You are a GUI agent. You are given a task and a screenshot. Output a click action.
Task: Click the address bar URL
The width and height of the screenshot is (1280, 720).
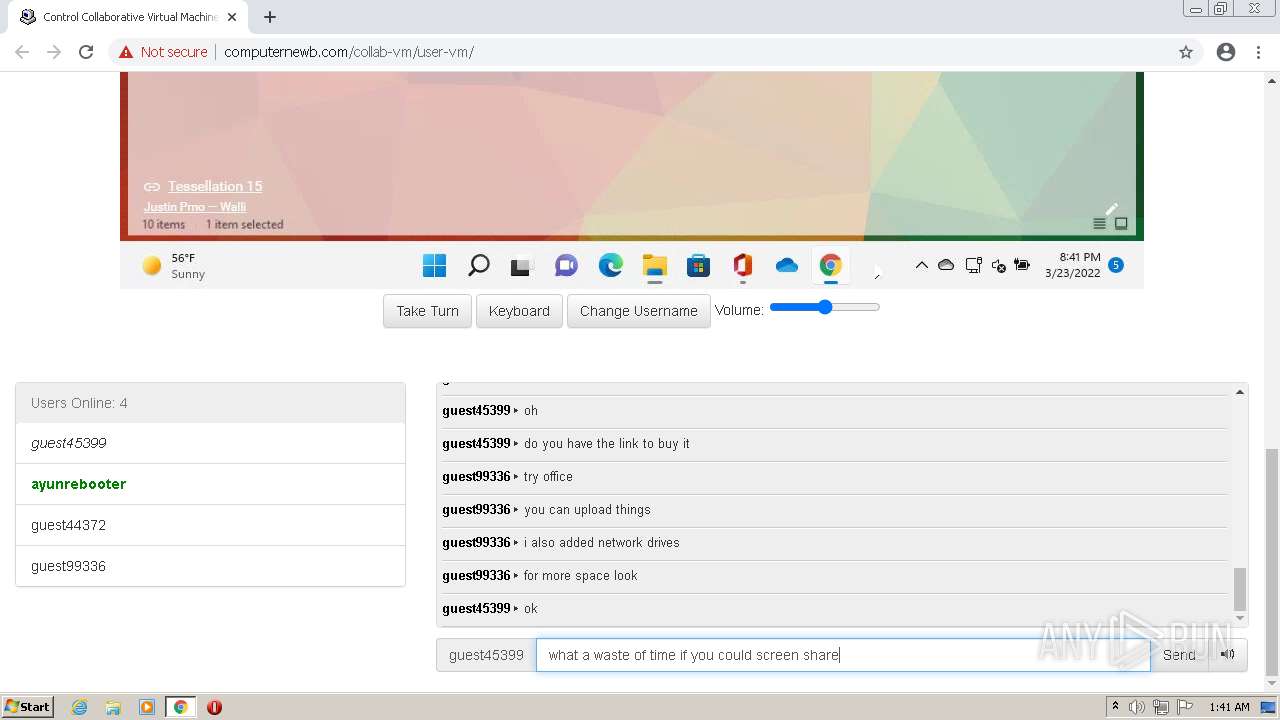coord(349,52)
